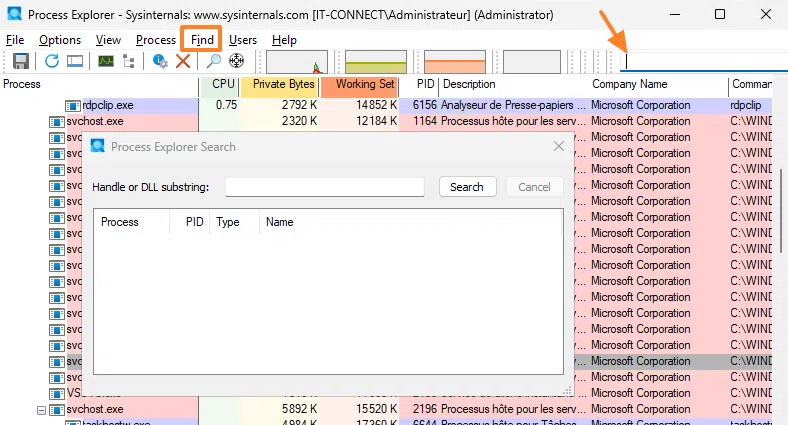Click the Save toolbar icon
788x425 pixels.
click(x=20, y=62)
